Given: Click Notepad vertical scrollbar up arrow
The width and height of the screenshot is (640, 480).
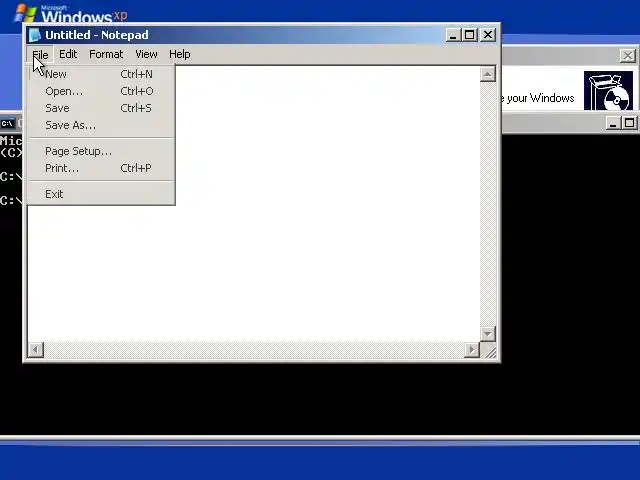Looking at the screenshot, I should [x=488, y=74].
